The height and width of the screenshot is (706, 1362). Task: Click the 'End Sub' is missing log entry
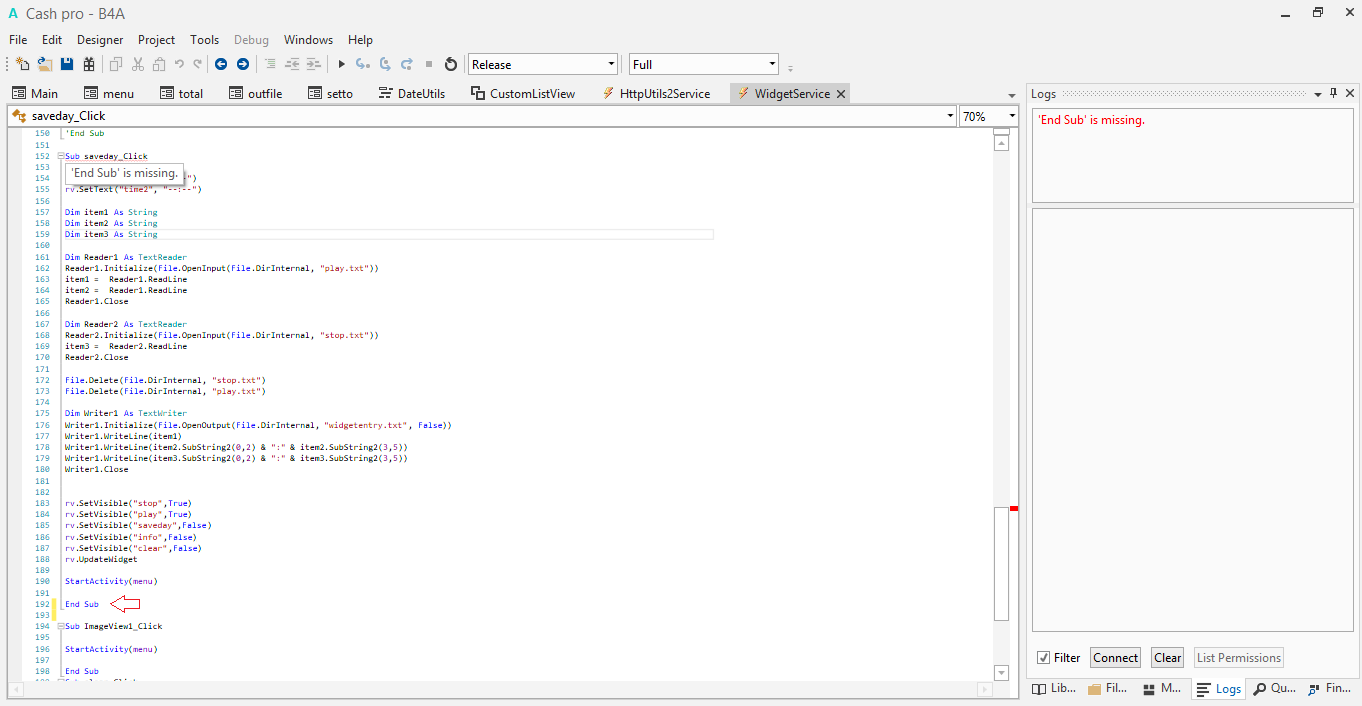click(1091, 120)
